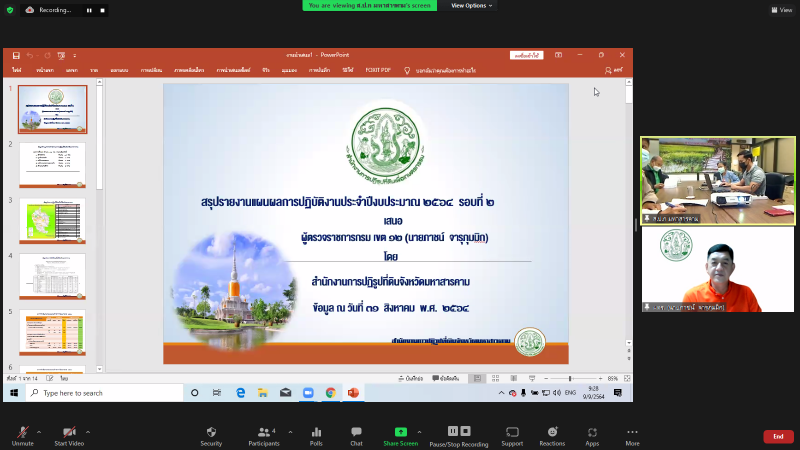
Task: Open the Reactions menu
Action: [x=552, y=436]
